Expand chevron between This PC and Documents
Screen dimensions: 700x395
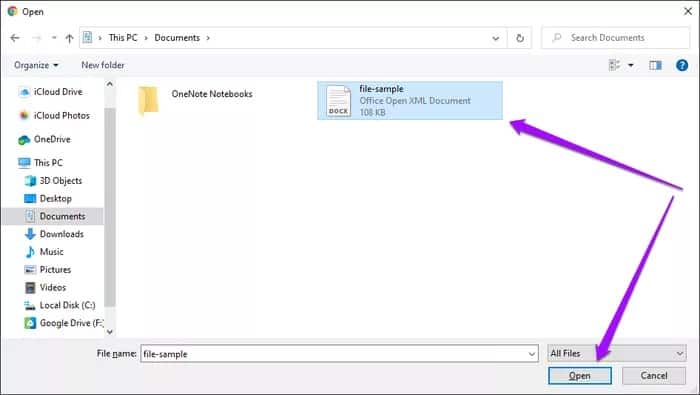pyautogui.click(x=146, y=38)
